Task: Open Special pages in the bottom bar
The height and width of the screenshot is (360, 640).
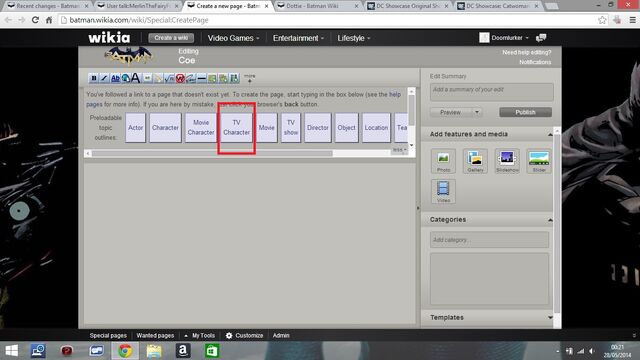Action: [108, 336]
